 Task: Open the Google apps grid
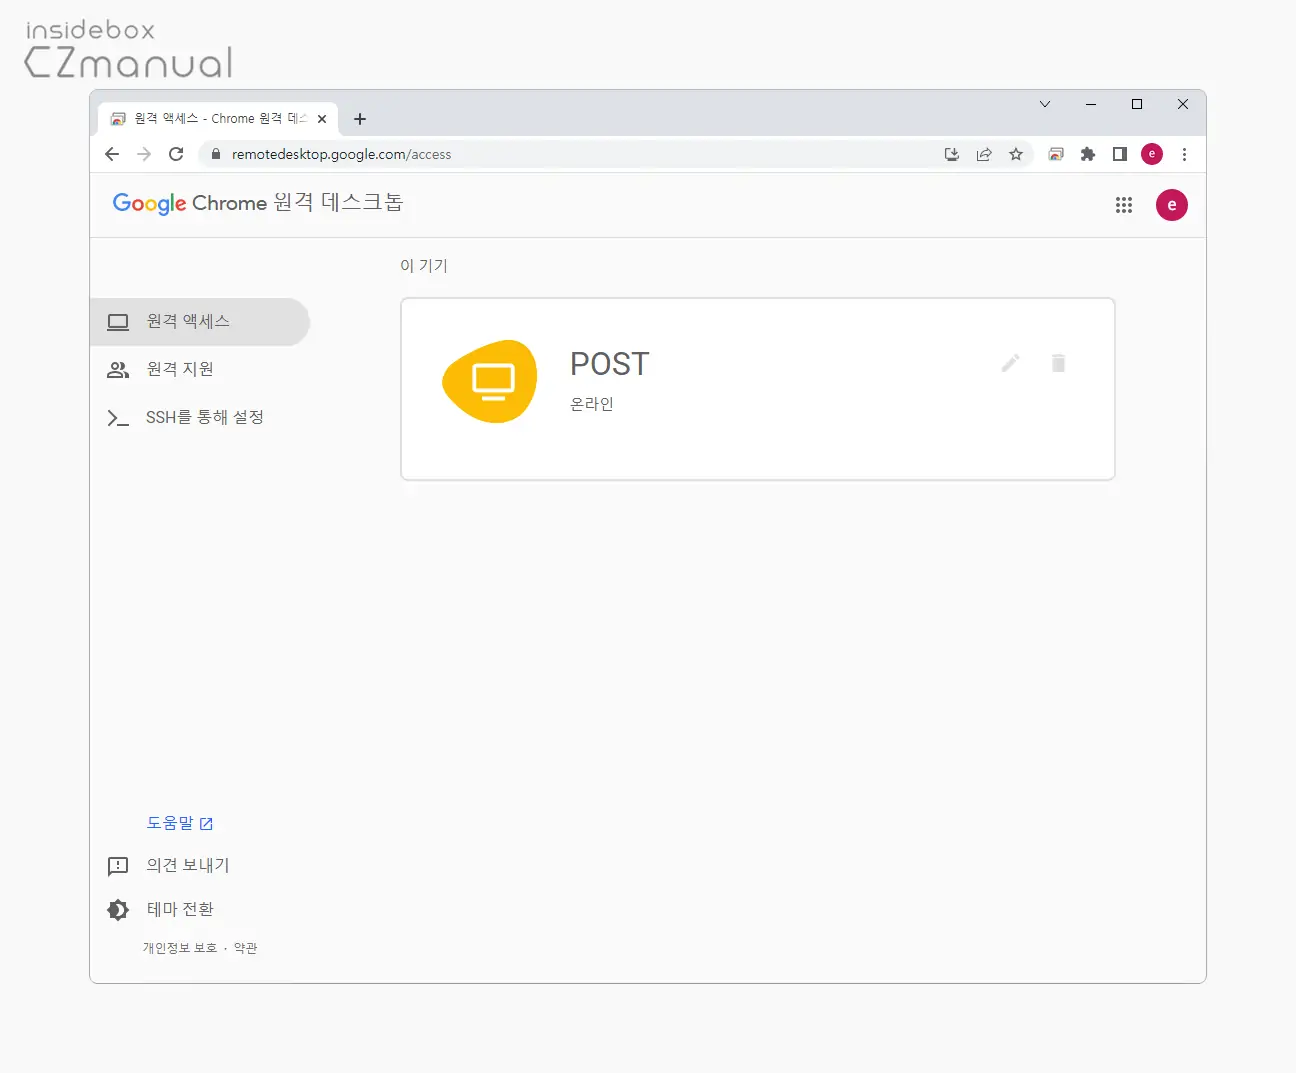(x=1124, y=205)
